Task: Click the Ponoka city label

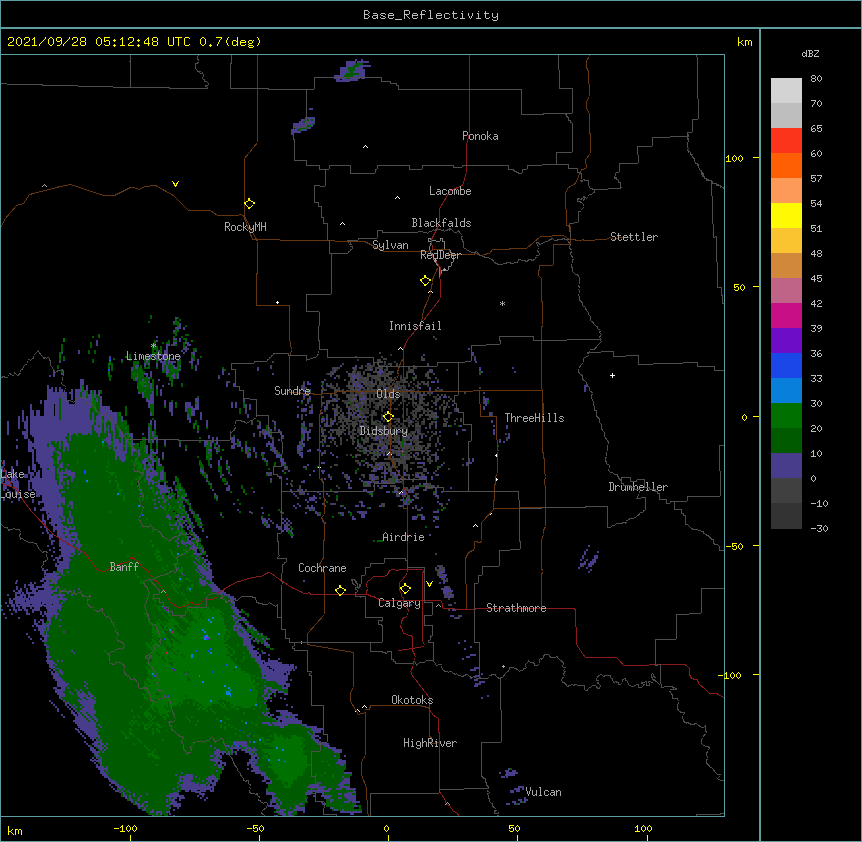Action: point(480,136)
